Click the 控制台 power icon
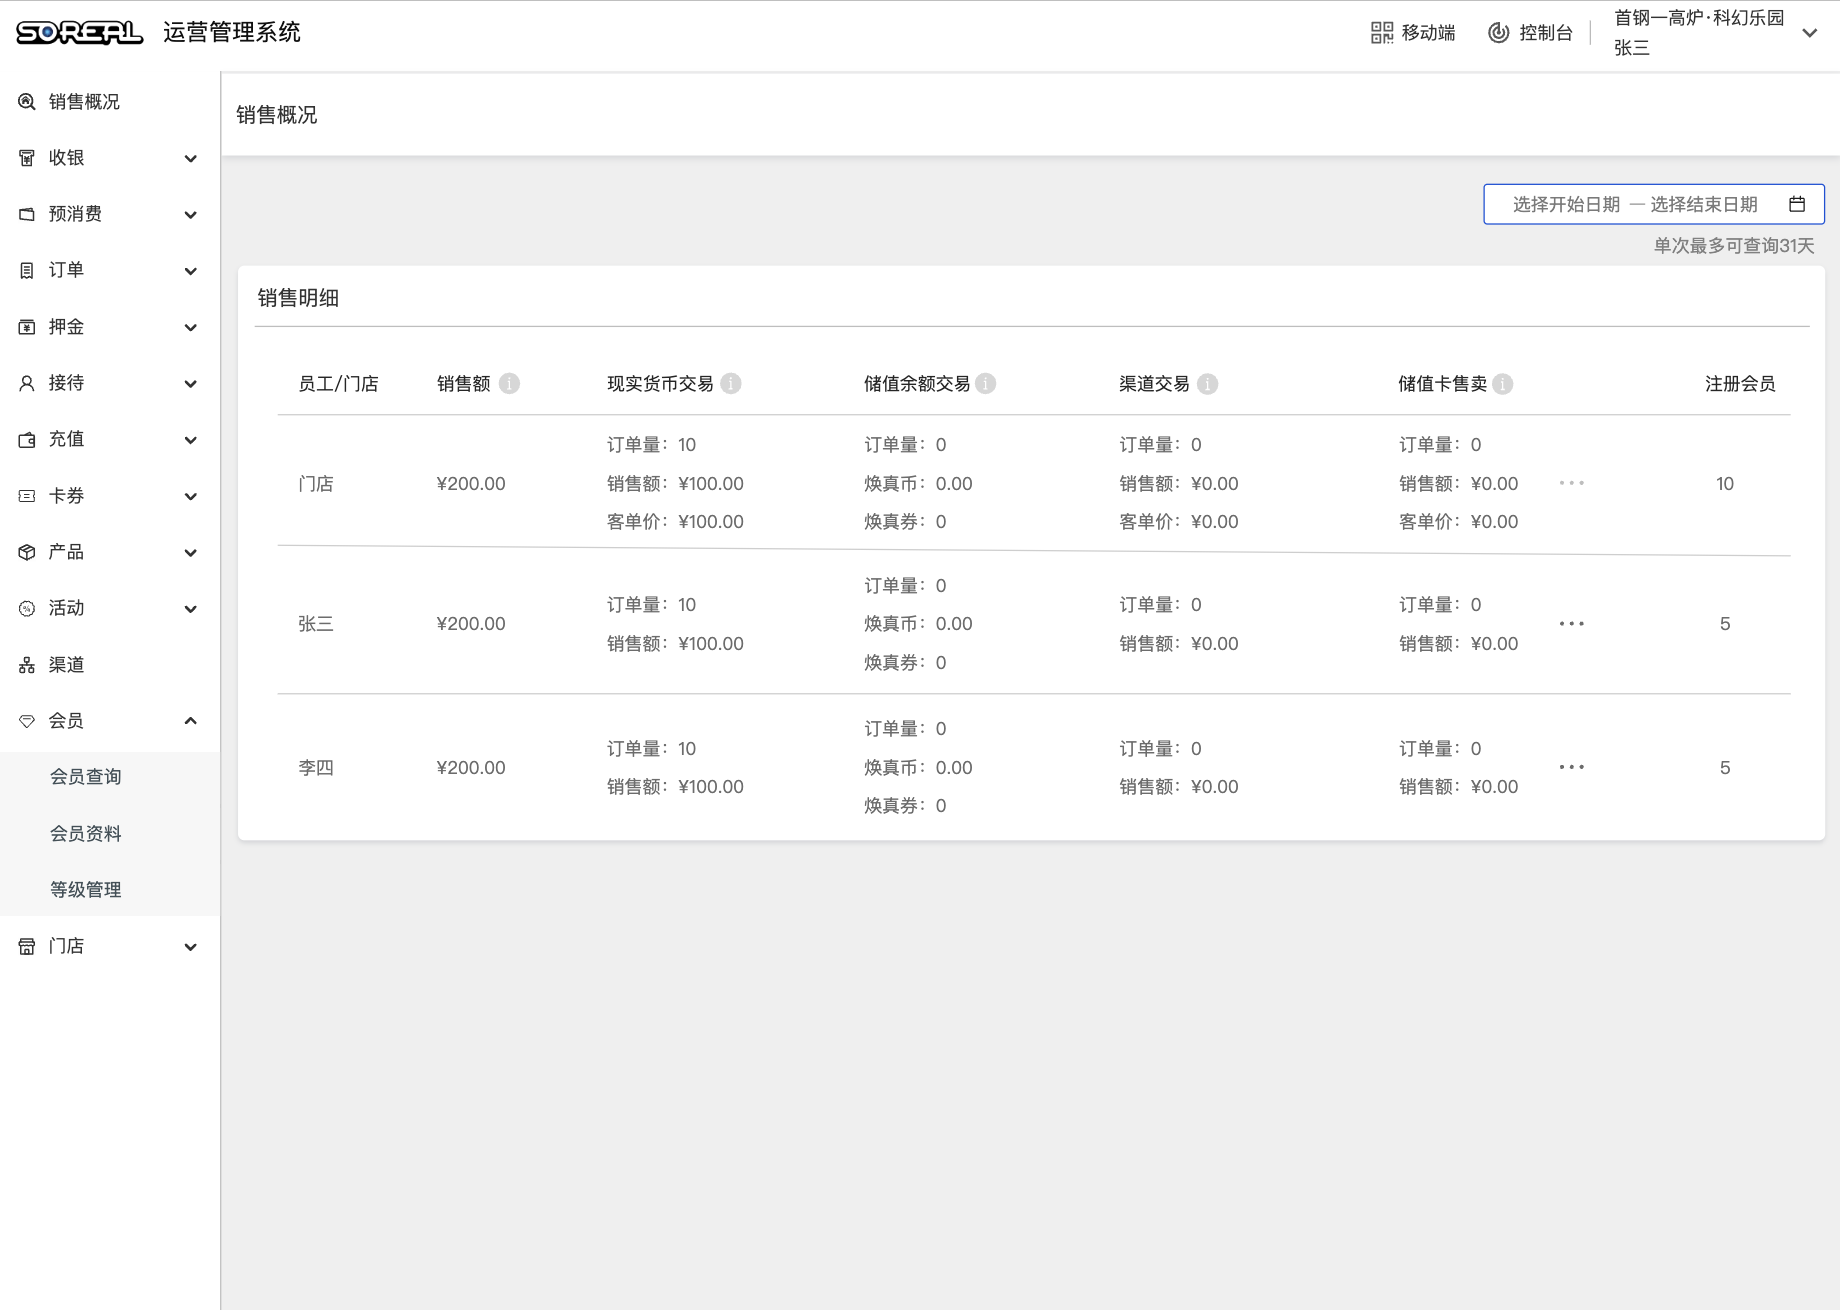This screenshot has height=1310, width=1840. pos(1498,33)
